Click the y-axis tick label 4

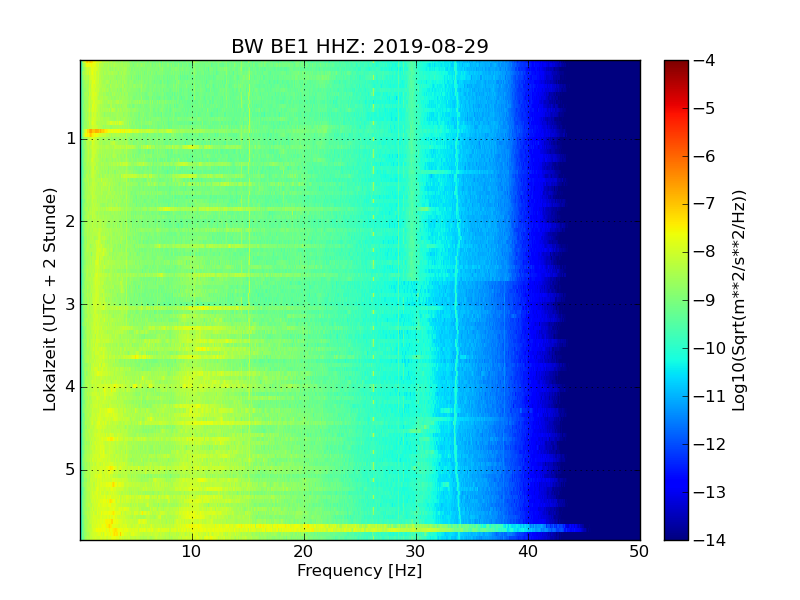click(71, 387)
